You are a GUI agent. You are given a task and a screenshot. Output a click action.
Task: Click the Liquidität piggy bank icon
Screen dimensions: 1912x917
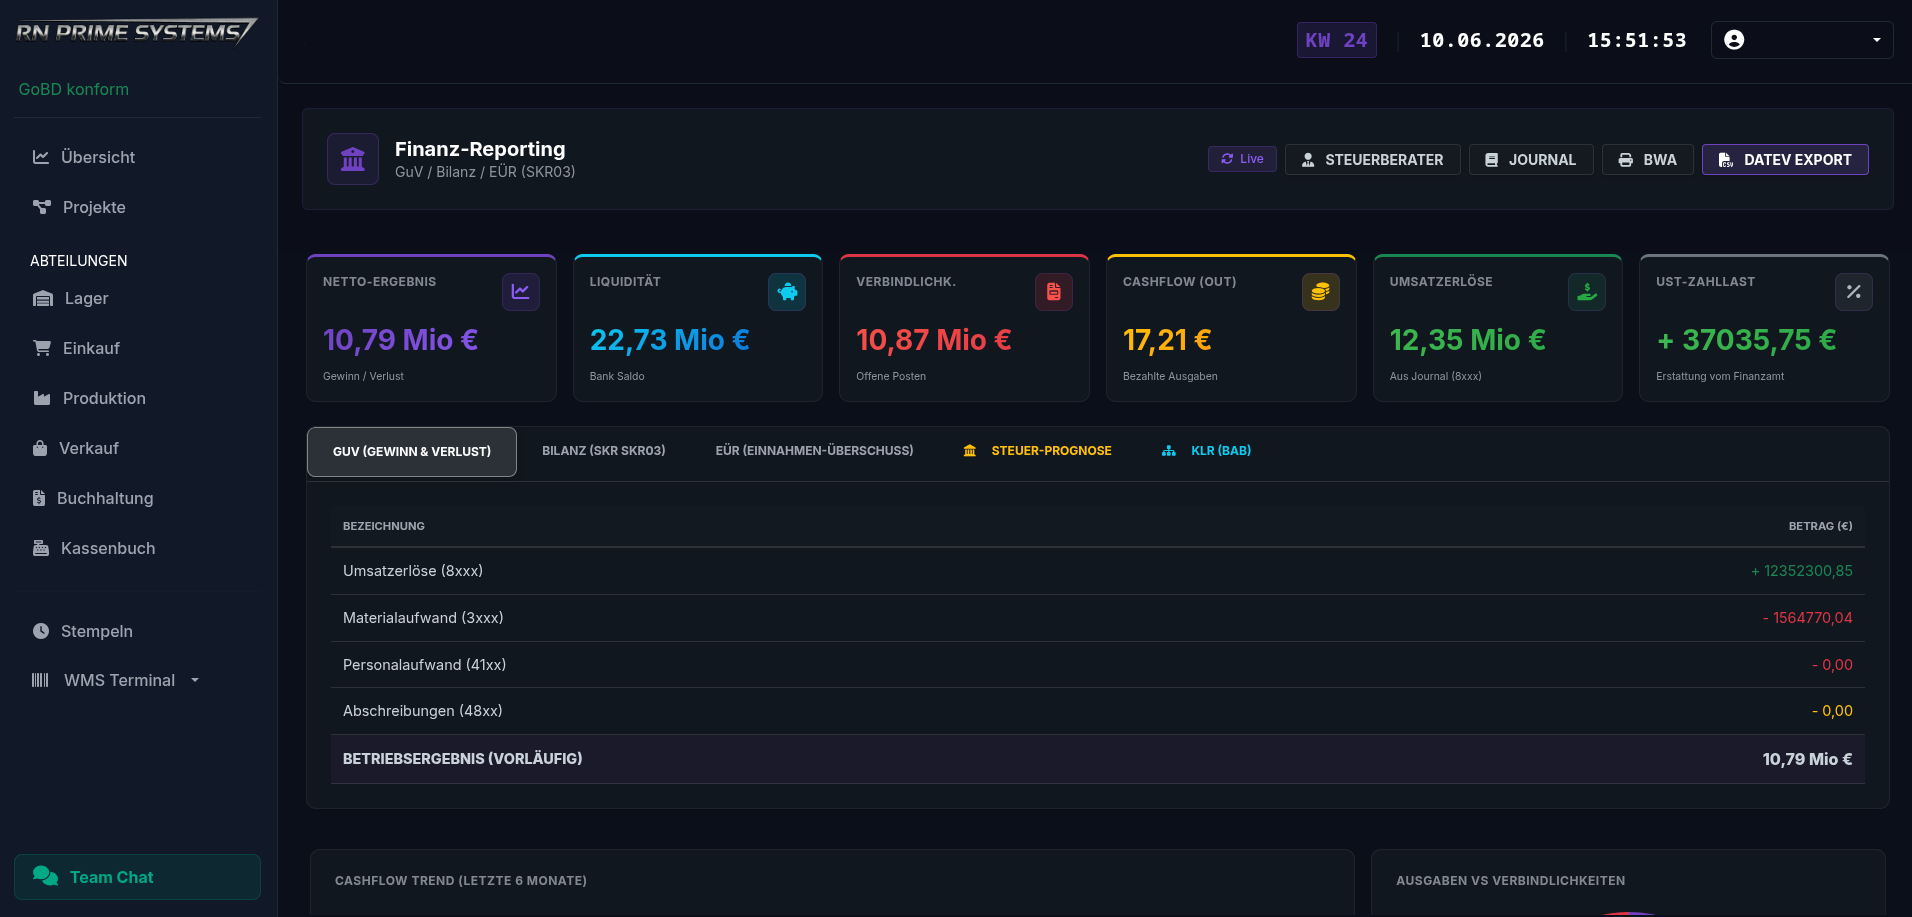(x=787, y=292)
